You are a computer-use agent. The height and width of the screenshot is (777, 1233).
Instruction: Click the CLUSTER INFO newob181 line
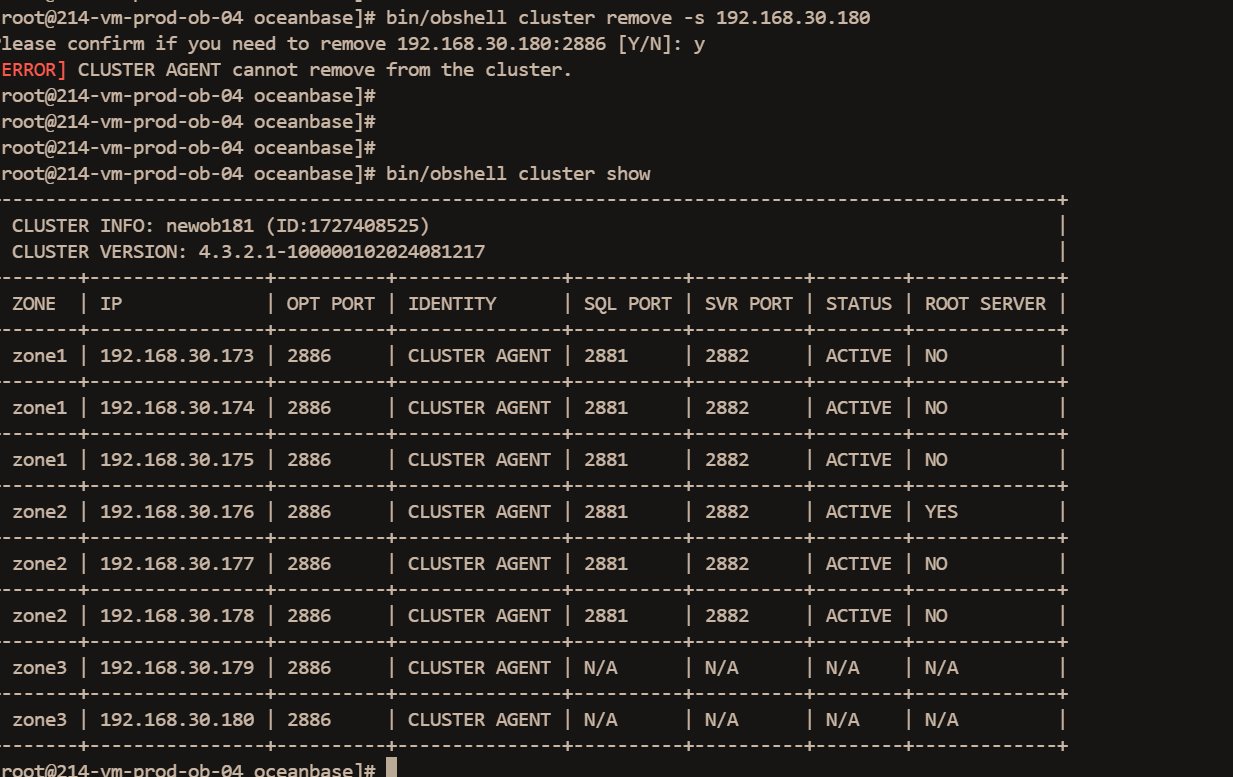[220, 225]
